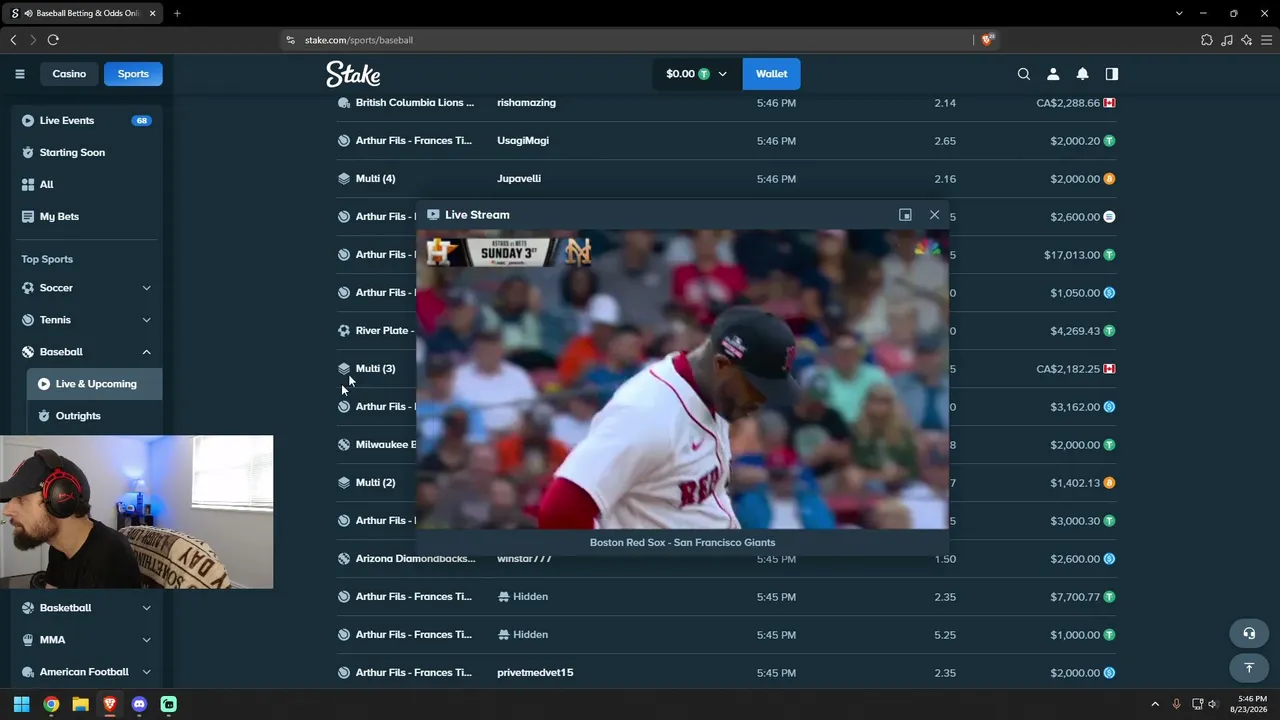Screen dimensions: 1280x720
Task: Click the Wallet button
Action: 771,74
